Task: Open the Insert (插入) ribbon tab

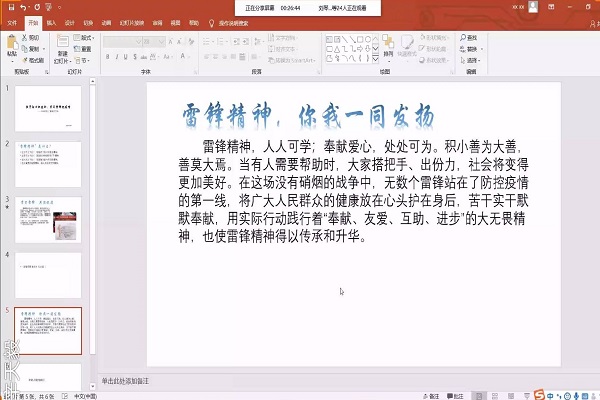Action: [50, 20]
